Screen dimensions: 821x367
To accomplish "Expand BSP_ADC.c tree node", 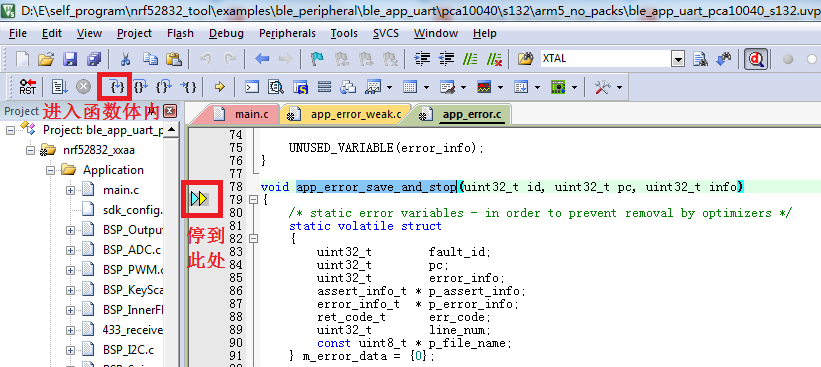I will pyautogui.click(x=70, y=250).
